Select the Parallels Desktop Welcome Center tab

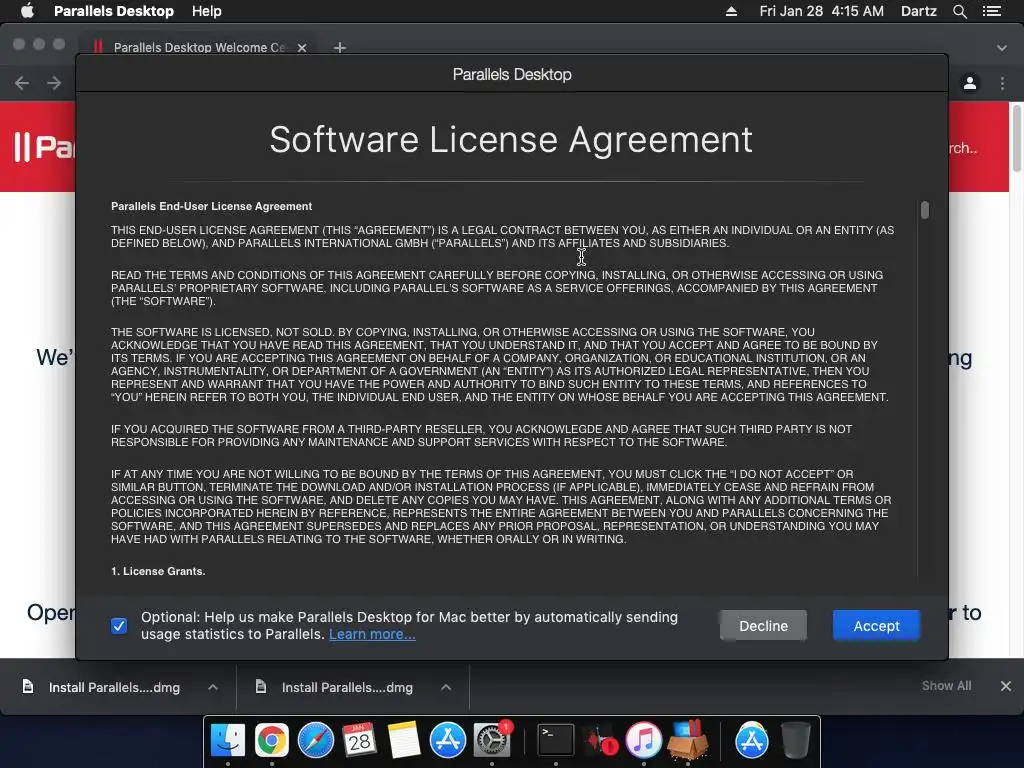[199, 48]
